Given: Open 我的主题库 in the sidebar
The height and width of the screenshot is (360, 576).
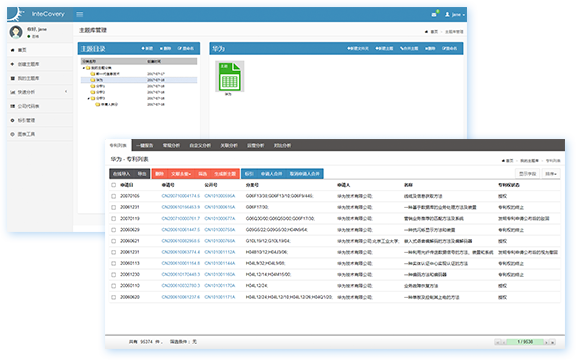Looking at the screenshot, I should pyautogui.click(x=28, y=78).
